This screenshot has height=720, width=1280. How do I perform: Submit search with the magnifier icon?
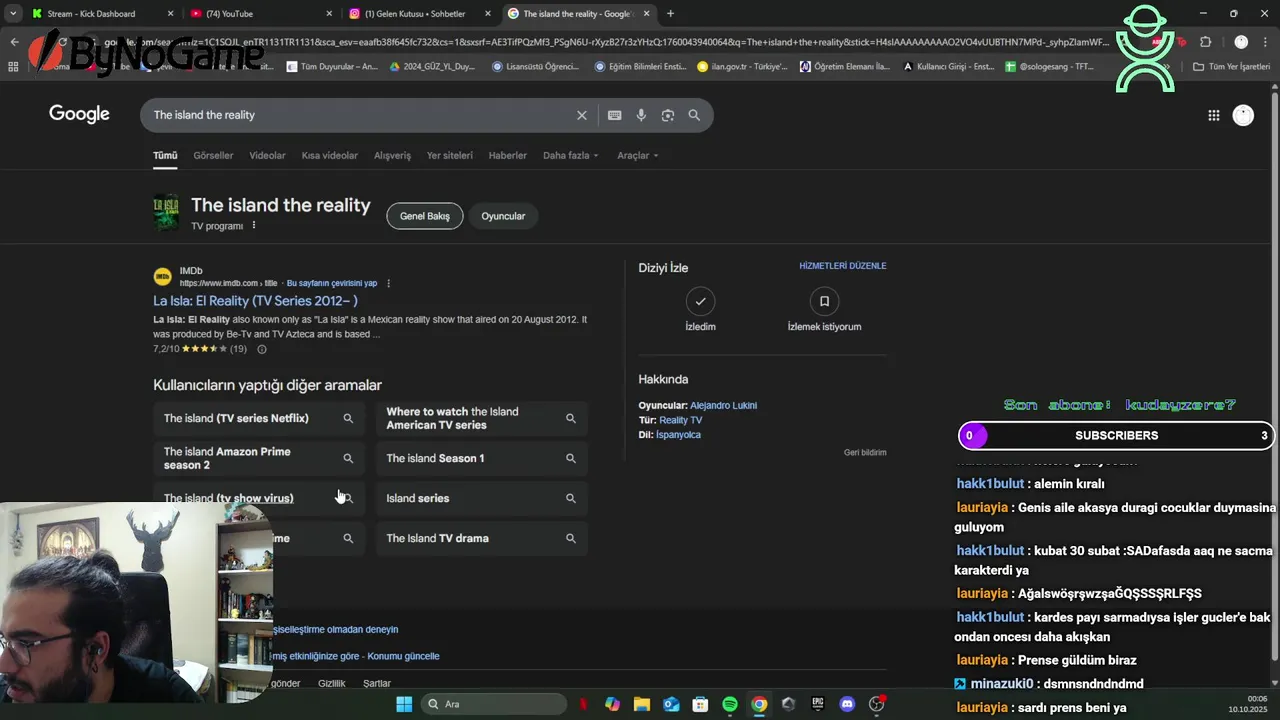tap(694, 115)
